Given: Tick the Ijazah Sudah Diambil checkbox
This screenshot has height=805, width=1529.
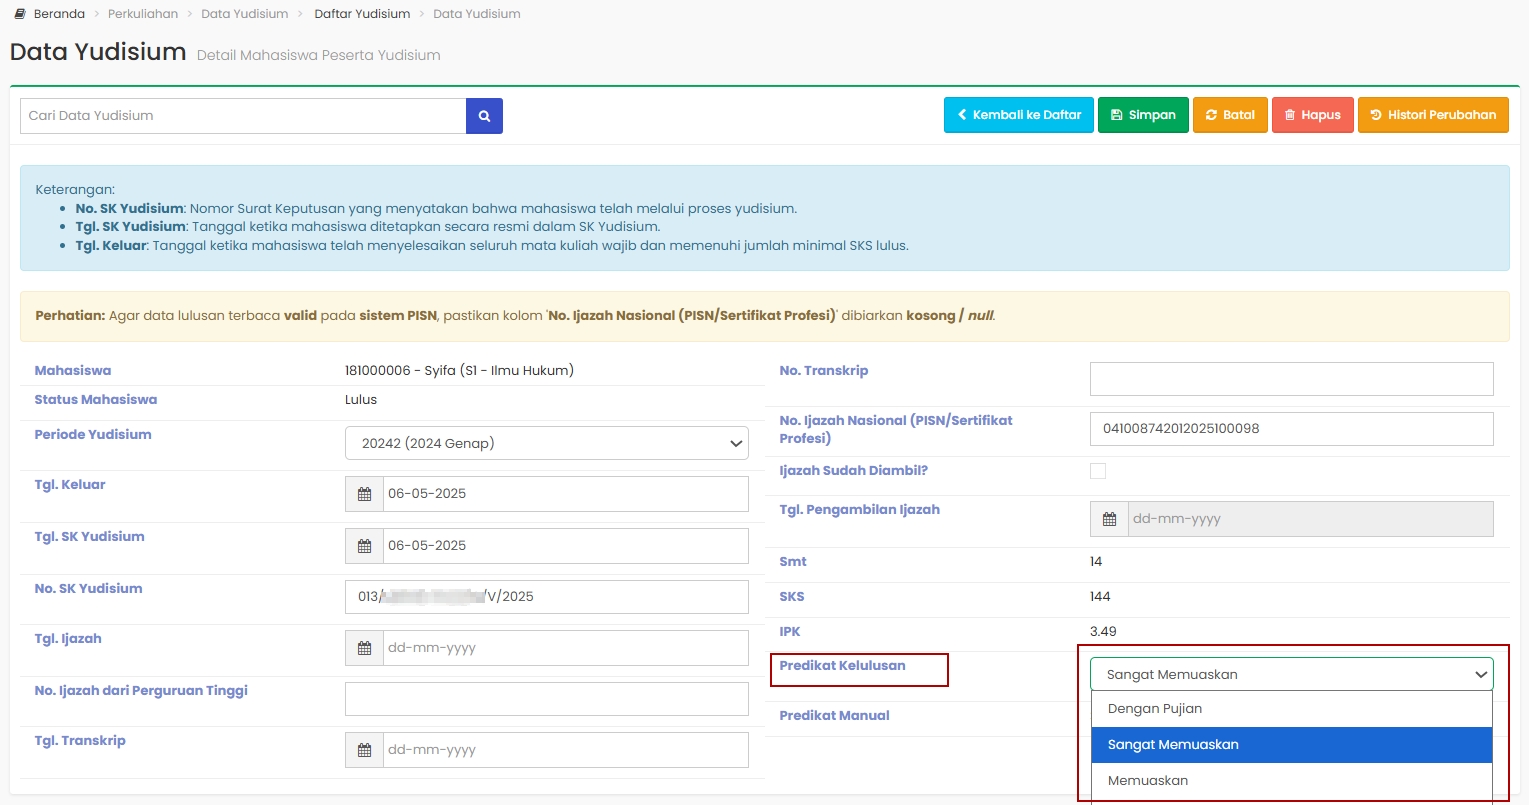Looking at the screenshot, I should tap(1098, 471).
